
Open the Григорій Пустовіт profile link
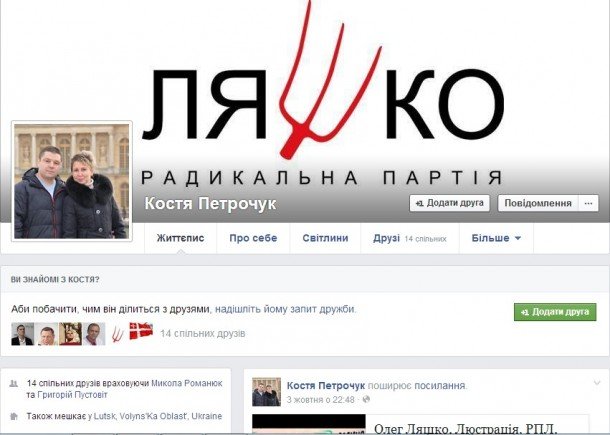pos(72,395)
